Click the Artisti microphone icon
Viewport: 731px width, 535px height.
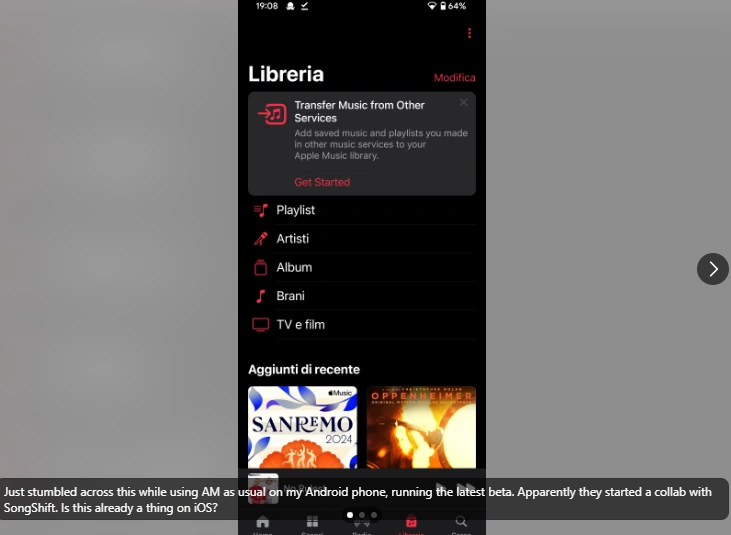coord(261,239)
